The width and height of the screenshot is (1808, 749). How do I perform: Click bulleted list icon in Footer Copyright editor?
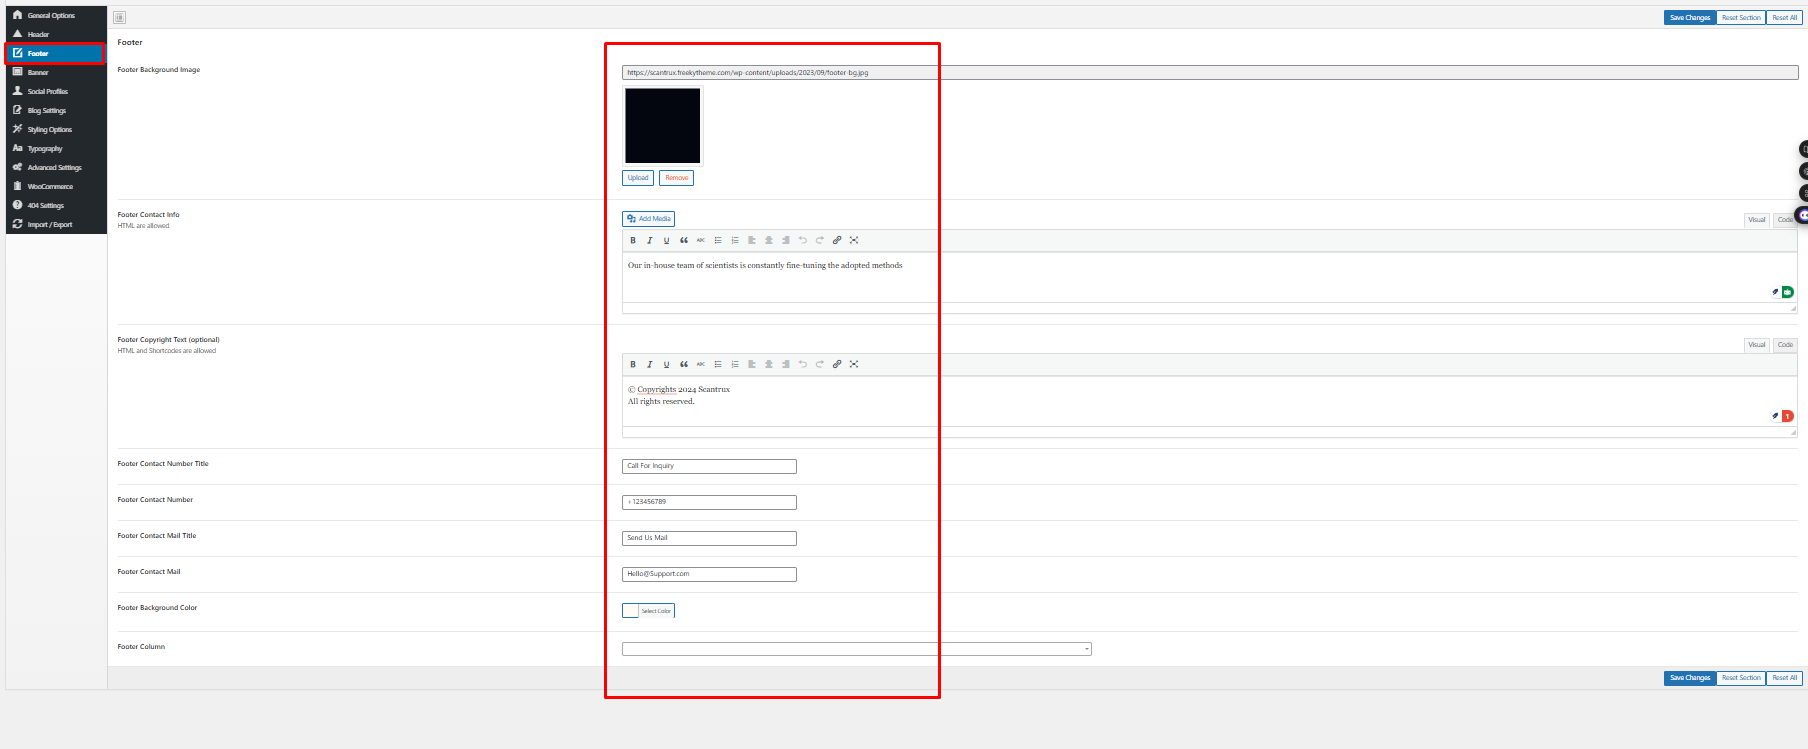[x=718, y=364]
